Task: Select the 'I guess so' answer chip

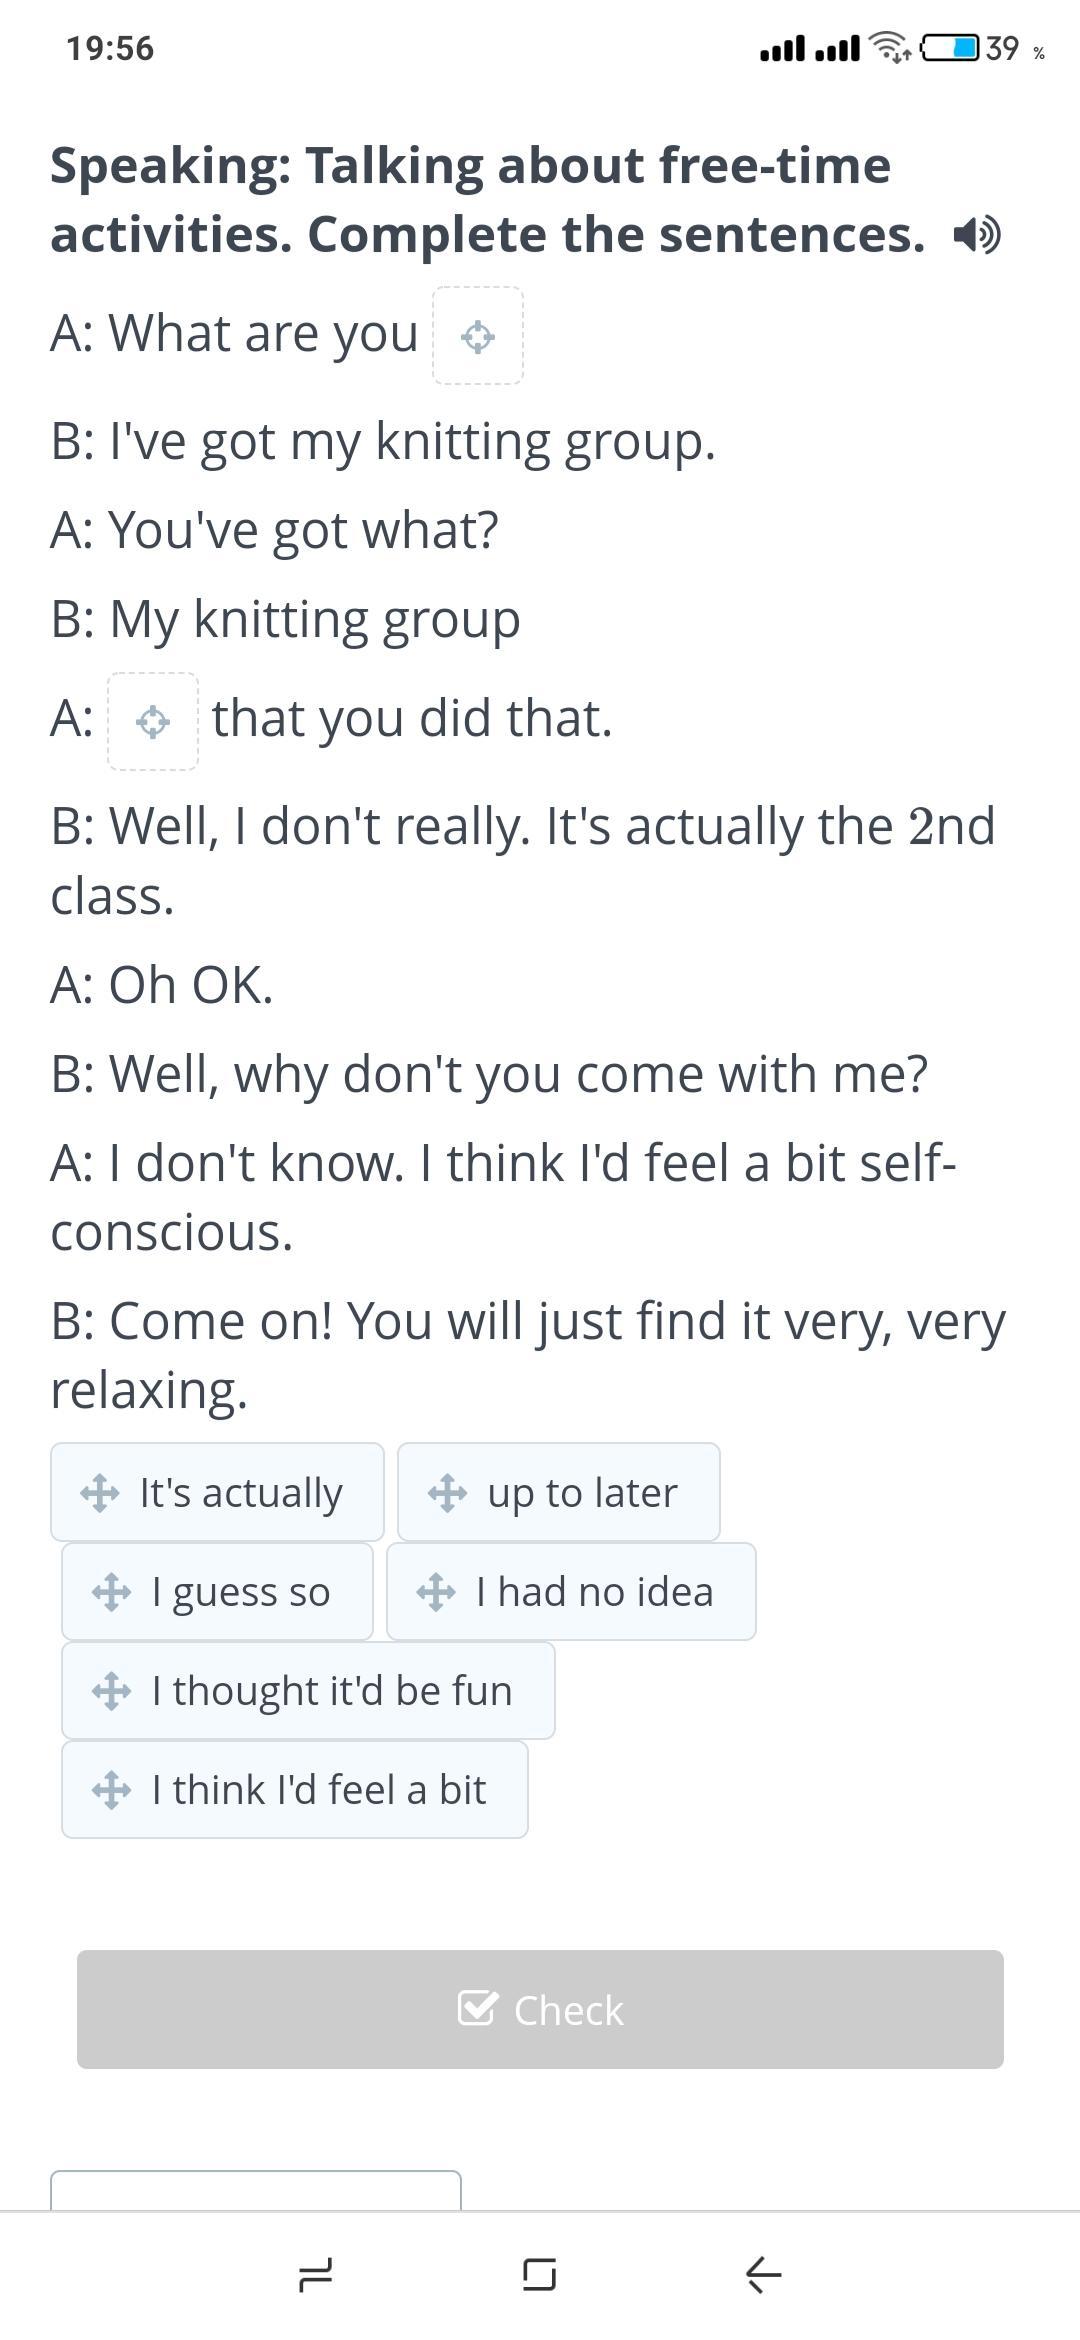Action: click(x=240, y=1592)
